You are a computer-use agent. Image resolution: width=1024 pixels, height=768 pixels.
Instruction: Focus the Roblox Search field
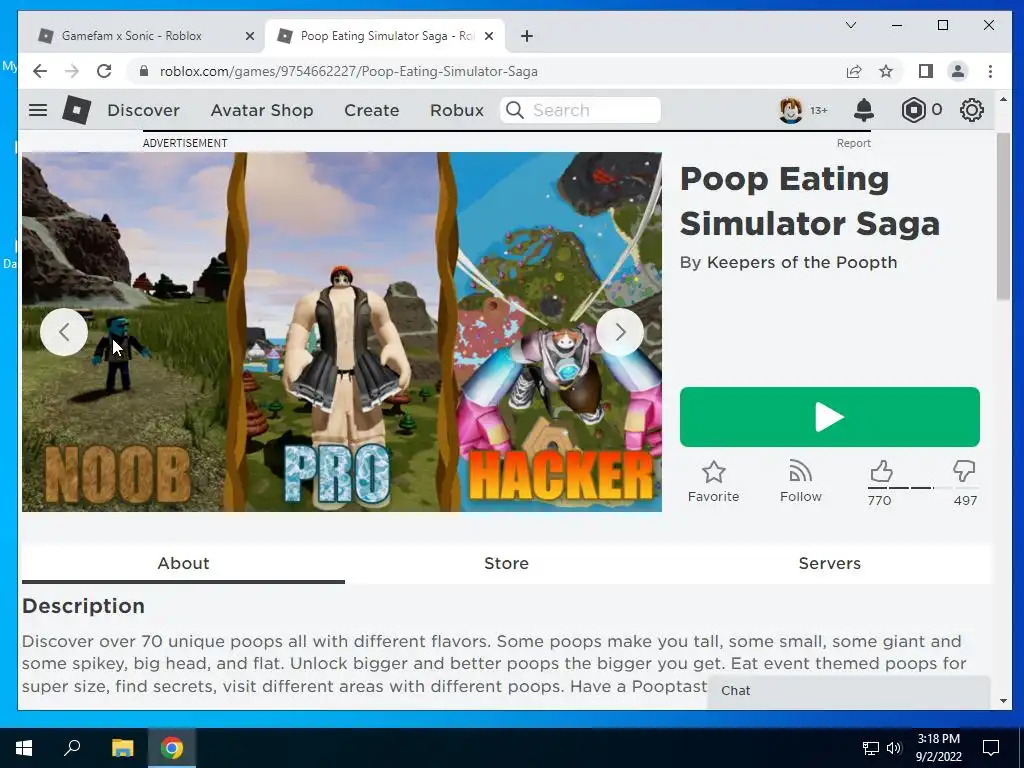581,110
